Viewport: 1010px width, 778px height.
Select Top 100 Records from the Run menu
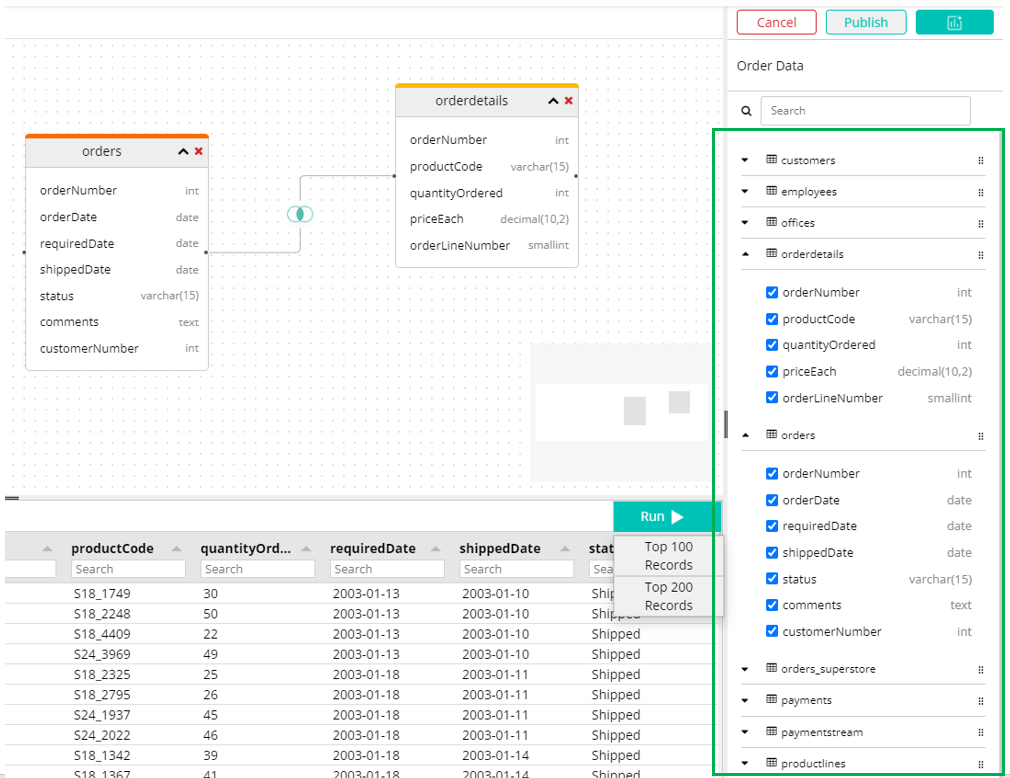pyautogui.click(x=666, y=556)
